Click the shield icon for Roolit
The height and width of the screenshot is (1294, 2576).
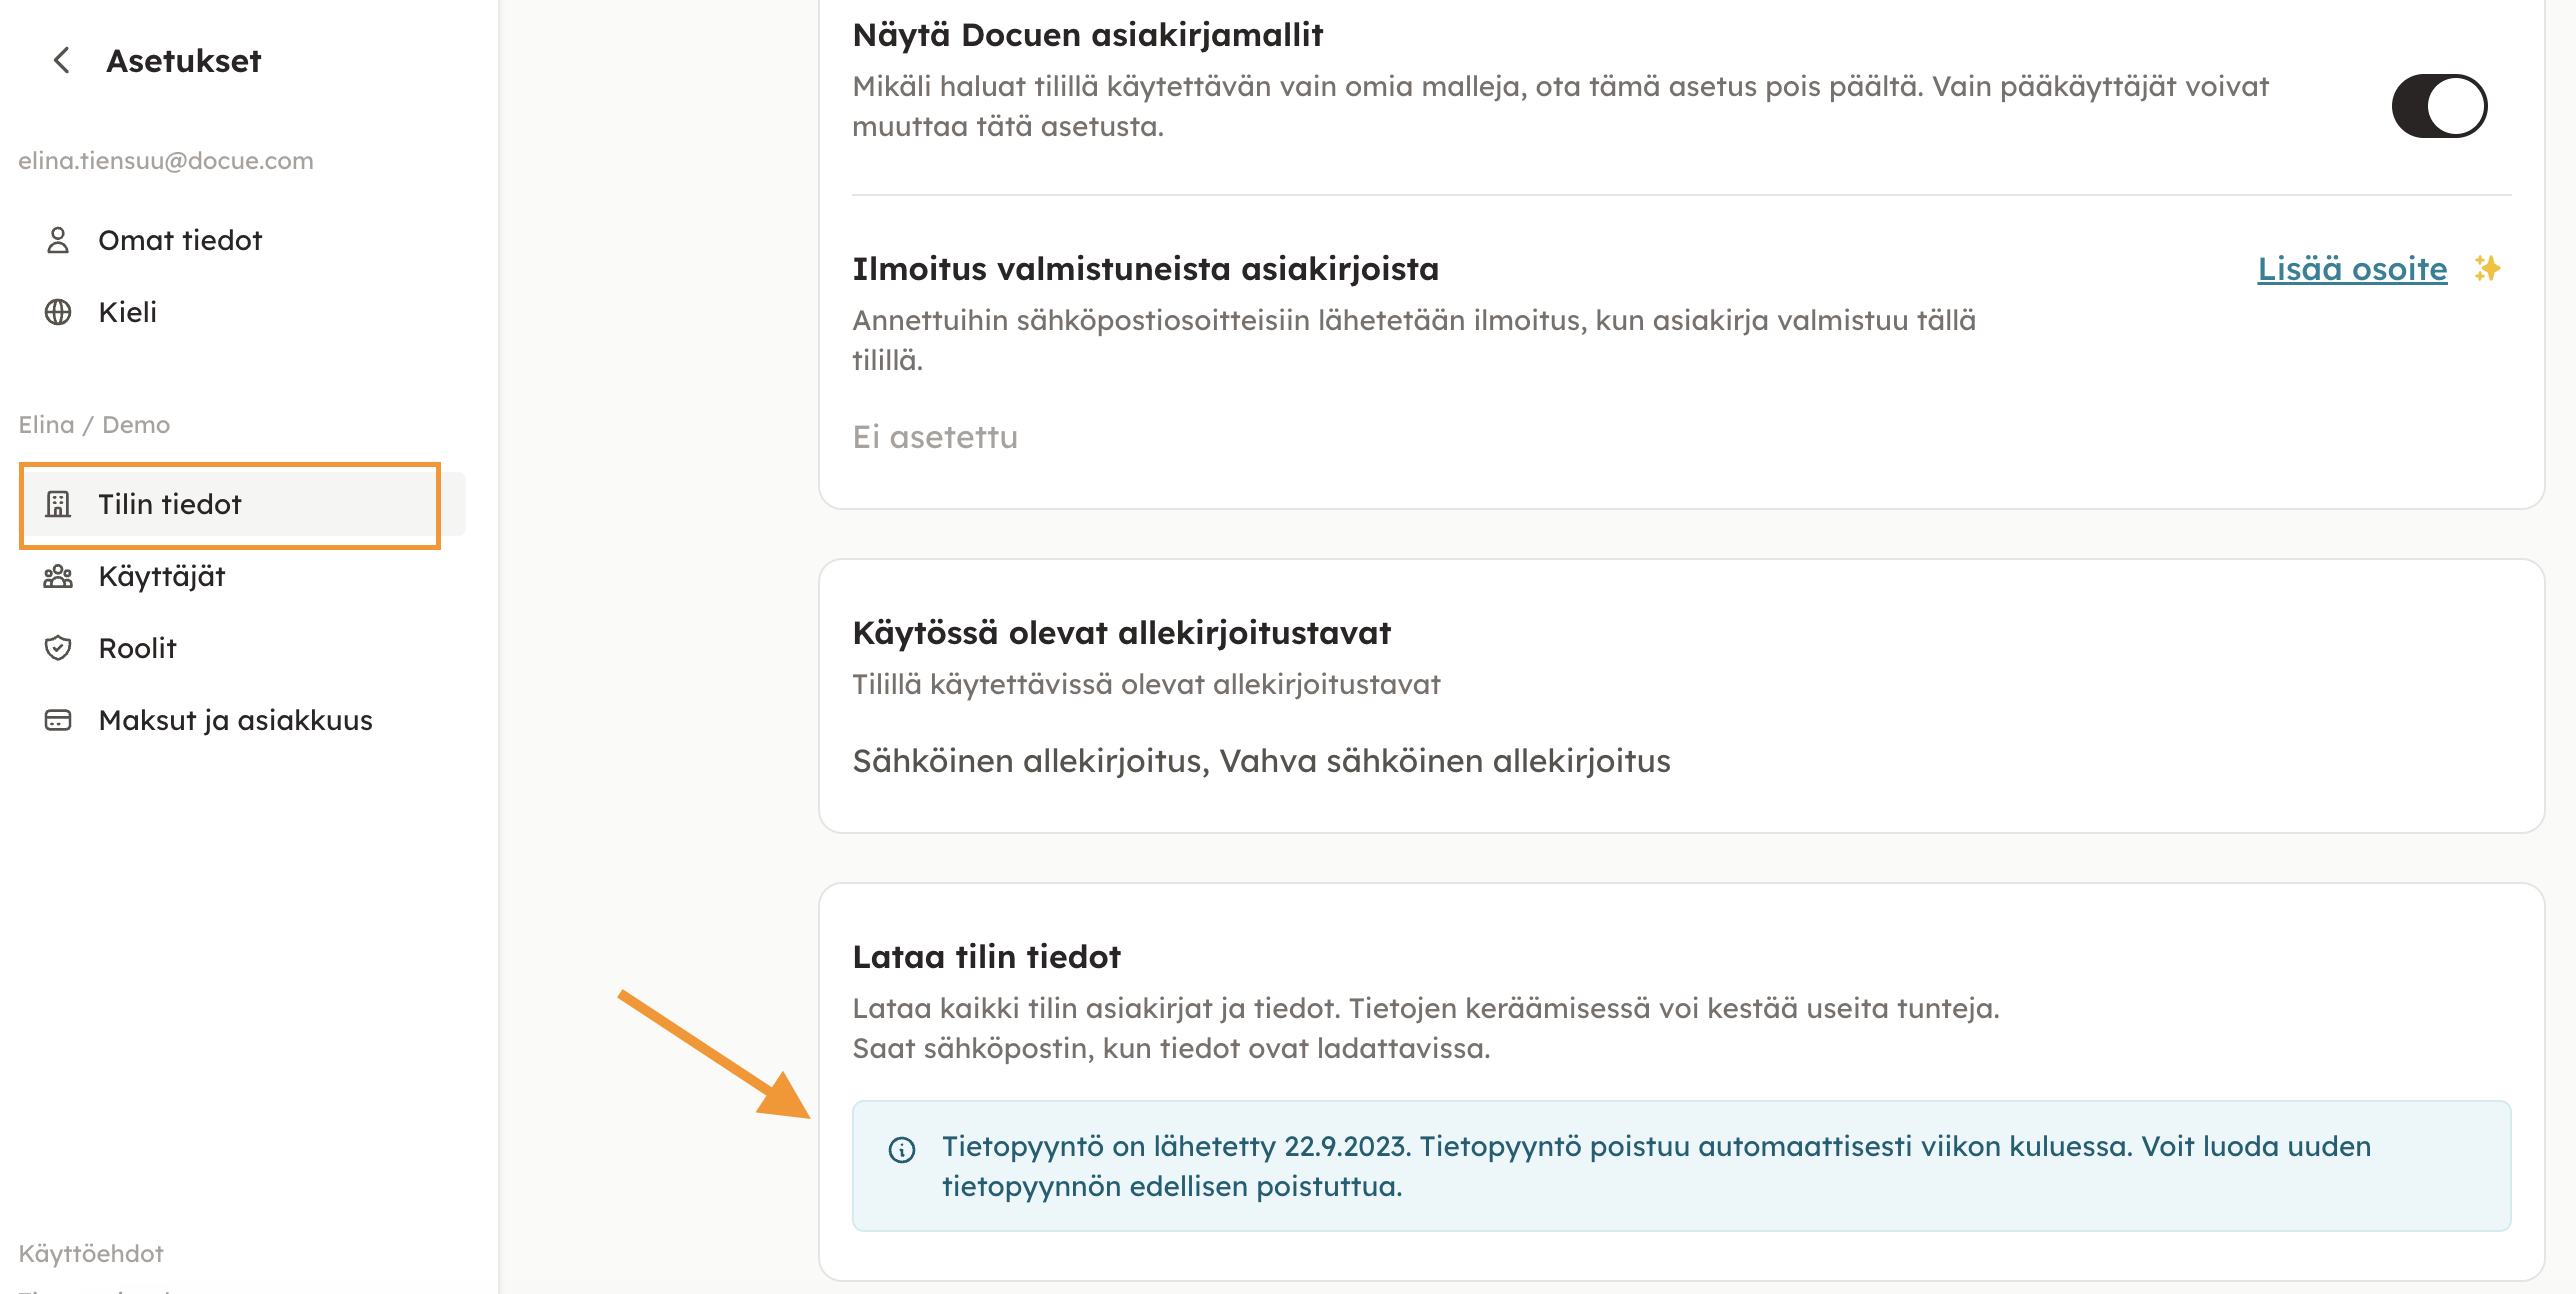coord(58,648)
